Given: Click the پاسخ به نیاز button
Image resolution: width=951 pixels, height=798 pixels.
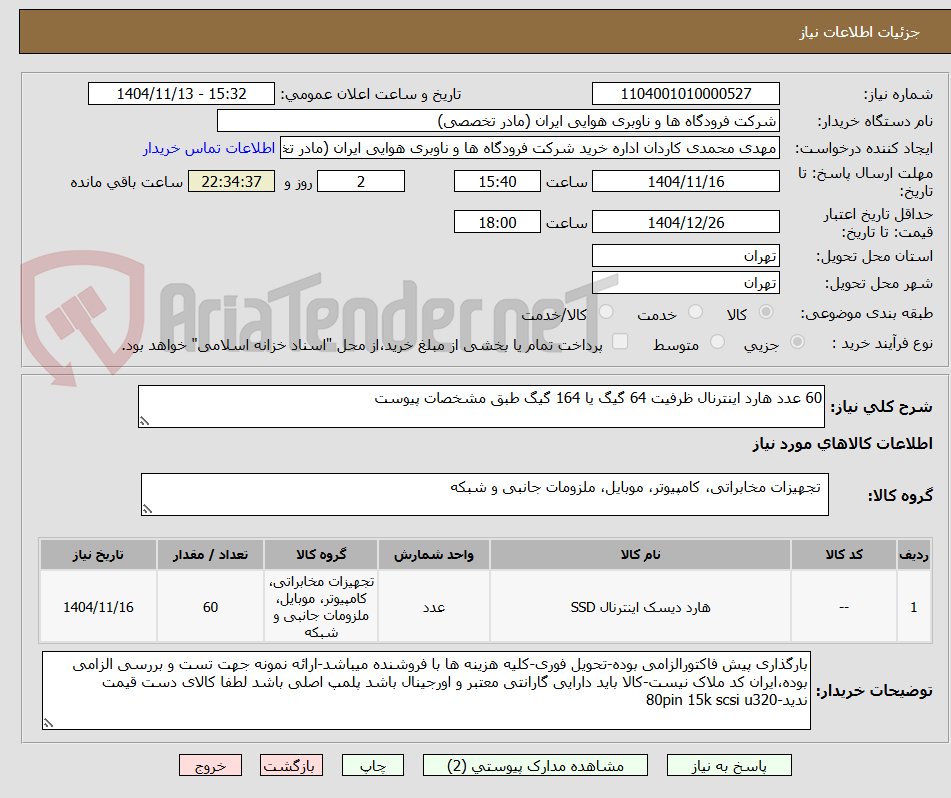Looking at the screenshot, I should [729, 765].
